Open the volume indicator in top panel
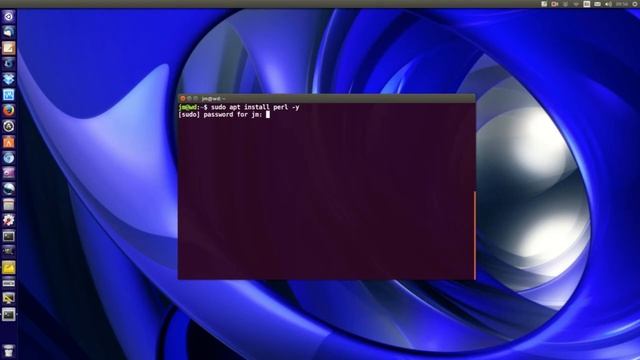Viewport: 640px width, 360px height. pos(608,4)
